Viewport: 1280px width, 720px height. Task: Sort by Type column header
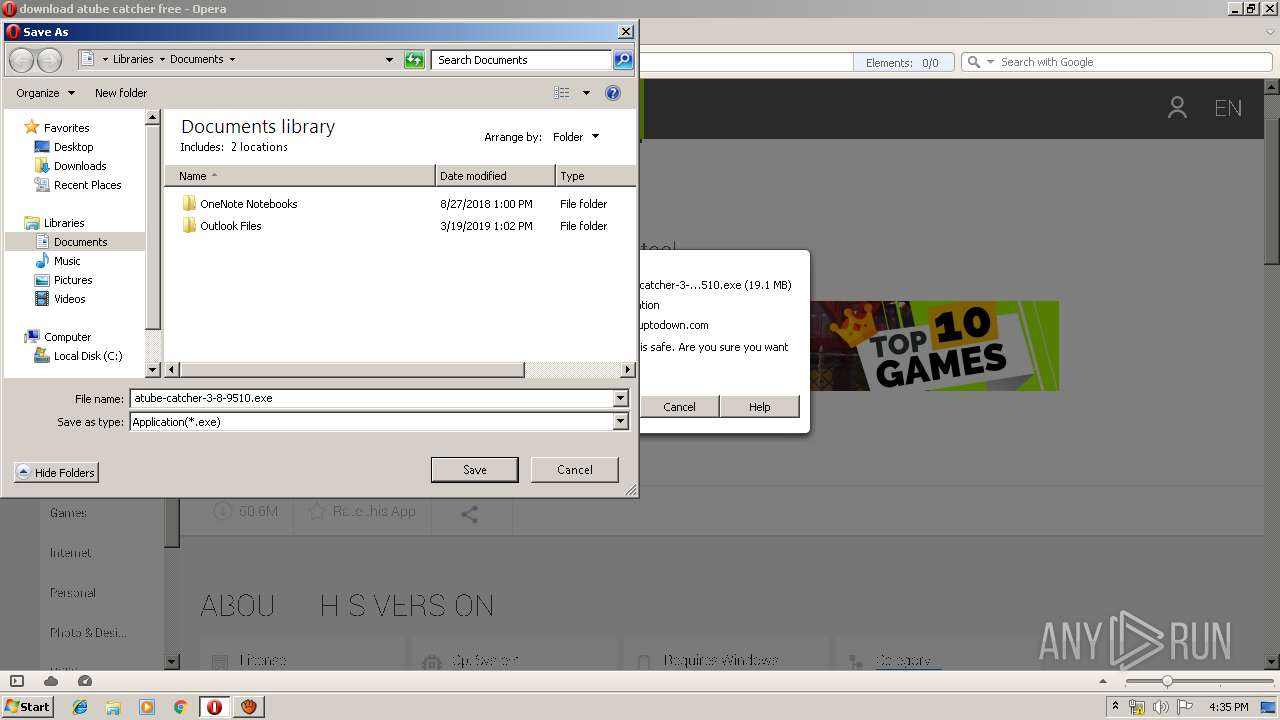click(595, 176)
